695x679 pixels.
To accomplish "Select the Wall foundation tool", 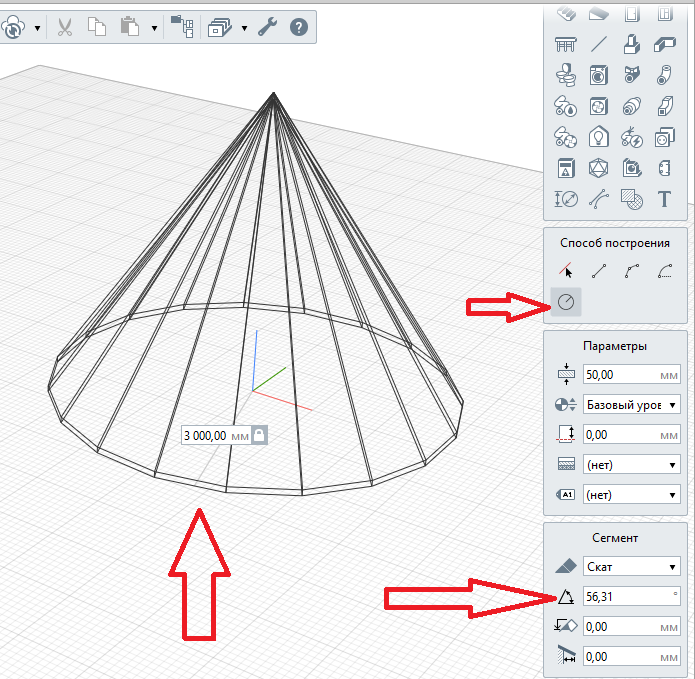I will click(665, 44).
